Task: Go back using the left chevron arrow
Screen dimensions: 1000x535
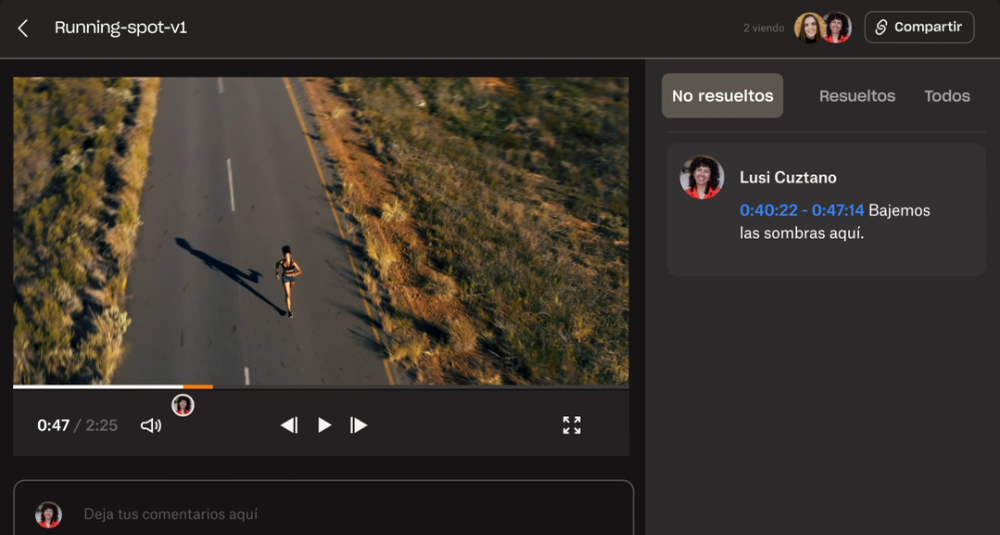Action: click(x=23, y=28)
